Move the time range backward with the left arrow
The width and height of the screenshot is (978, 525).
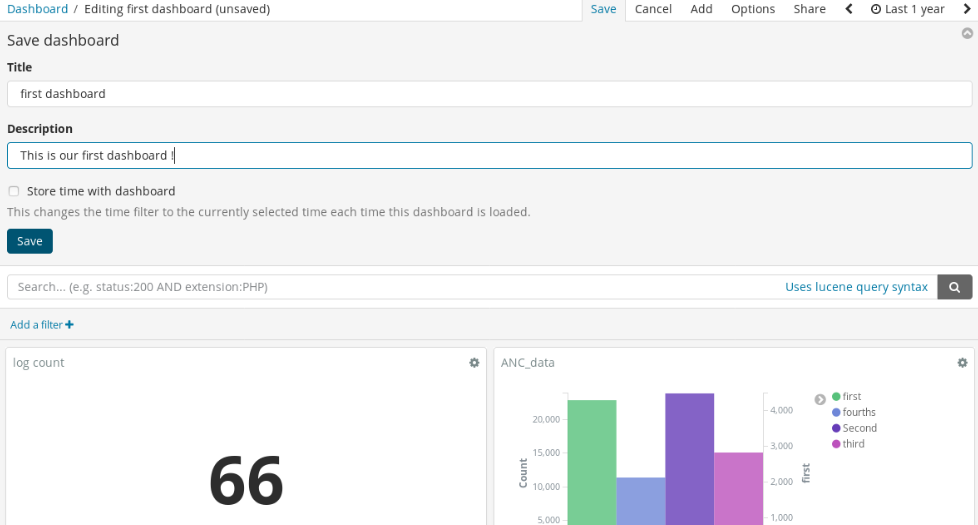[x=849, y=9]
